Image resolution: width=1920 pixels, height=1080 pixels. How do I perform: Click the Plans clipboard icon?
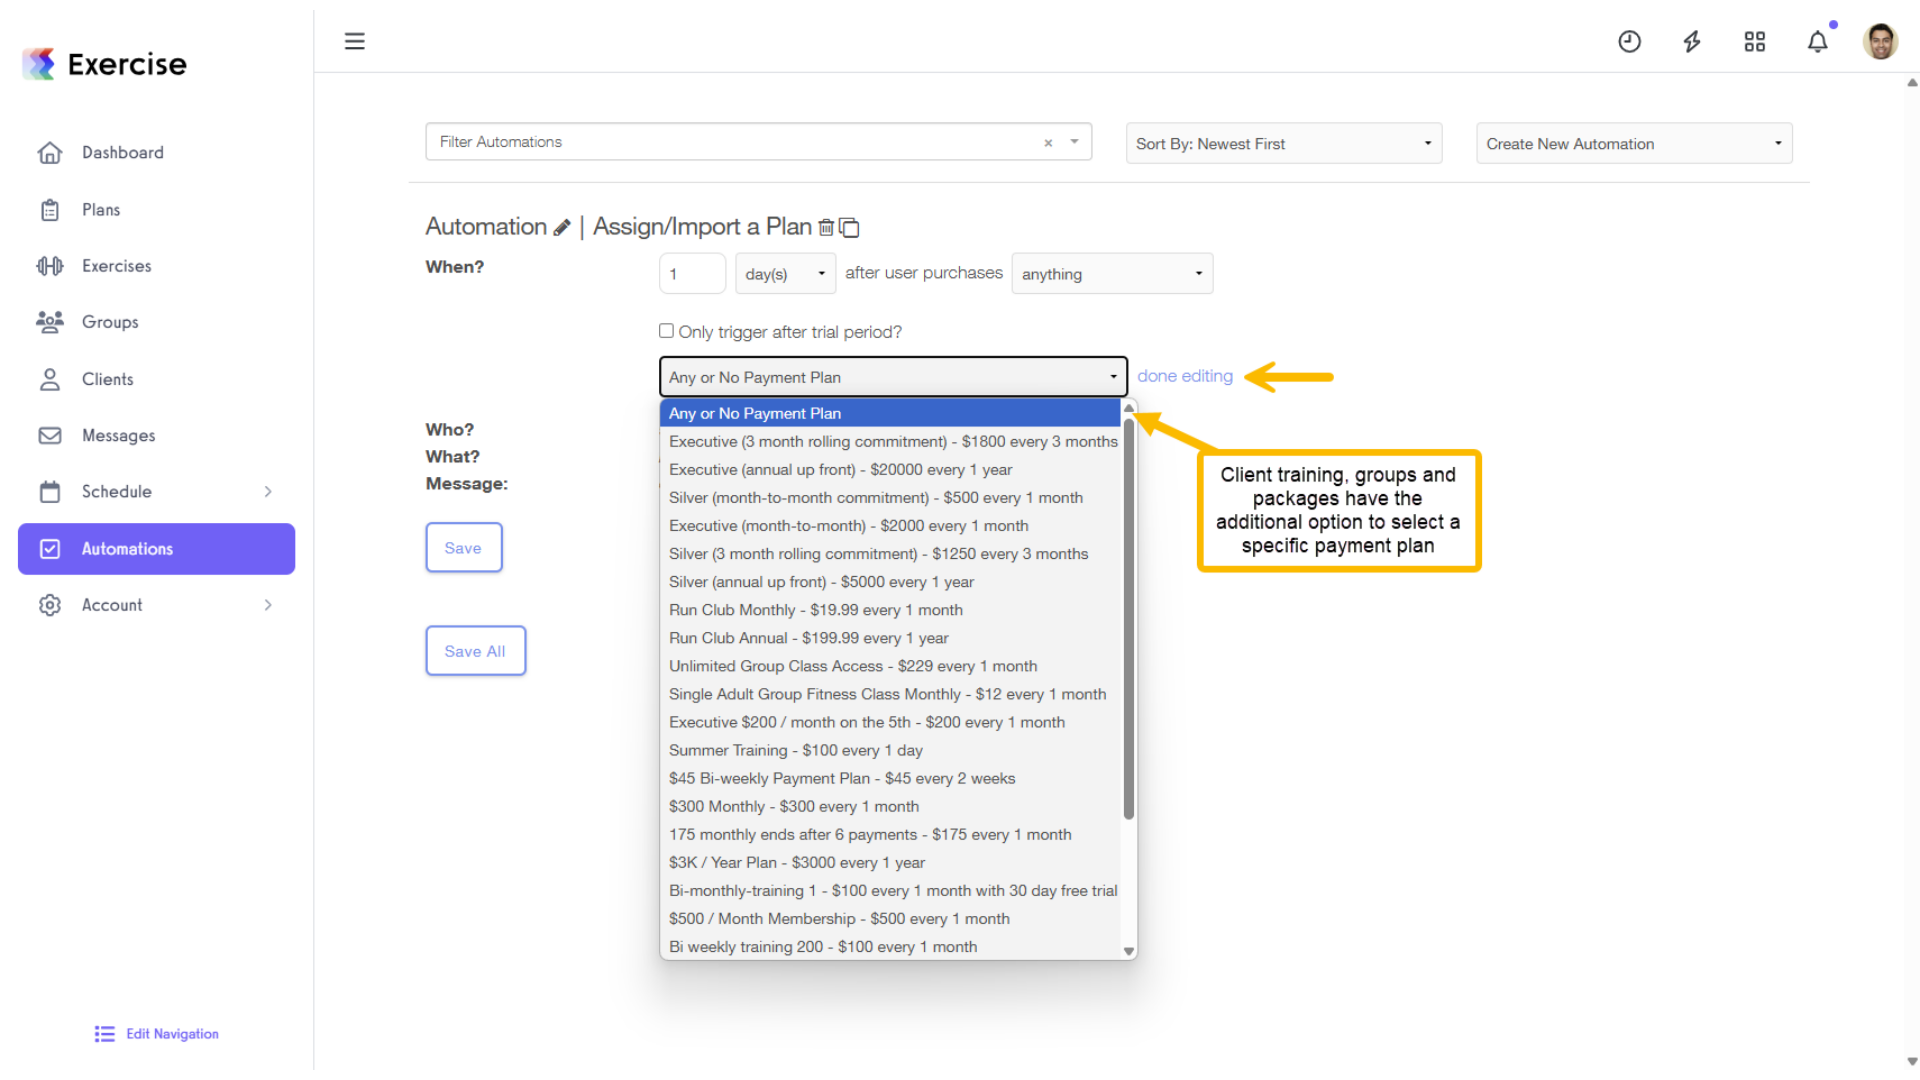50,210
